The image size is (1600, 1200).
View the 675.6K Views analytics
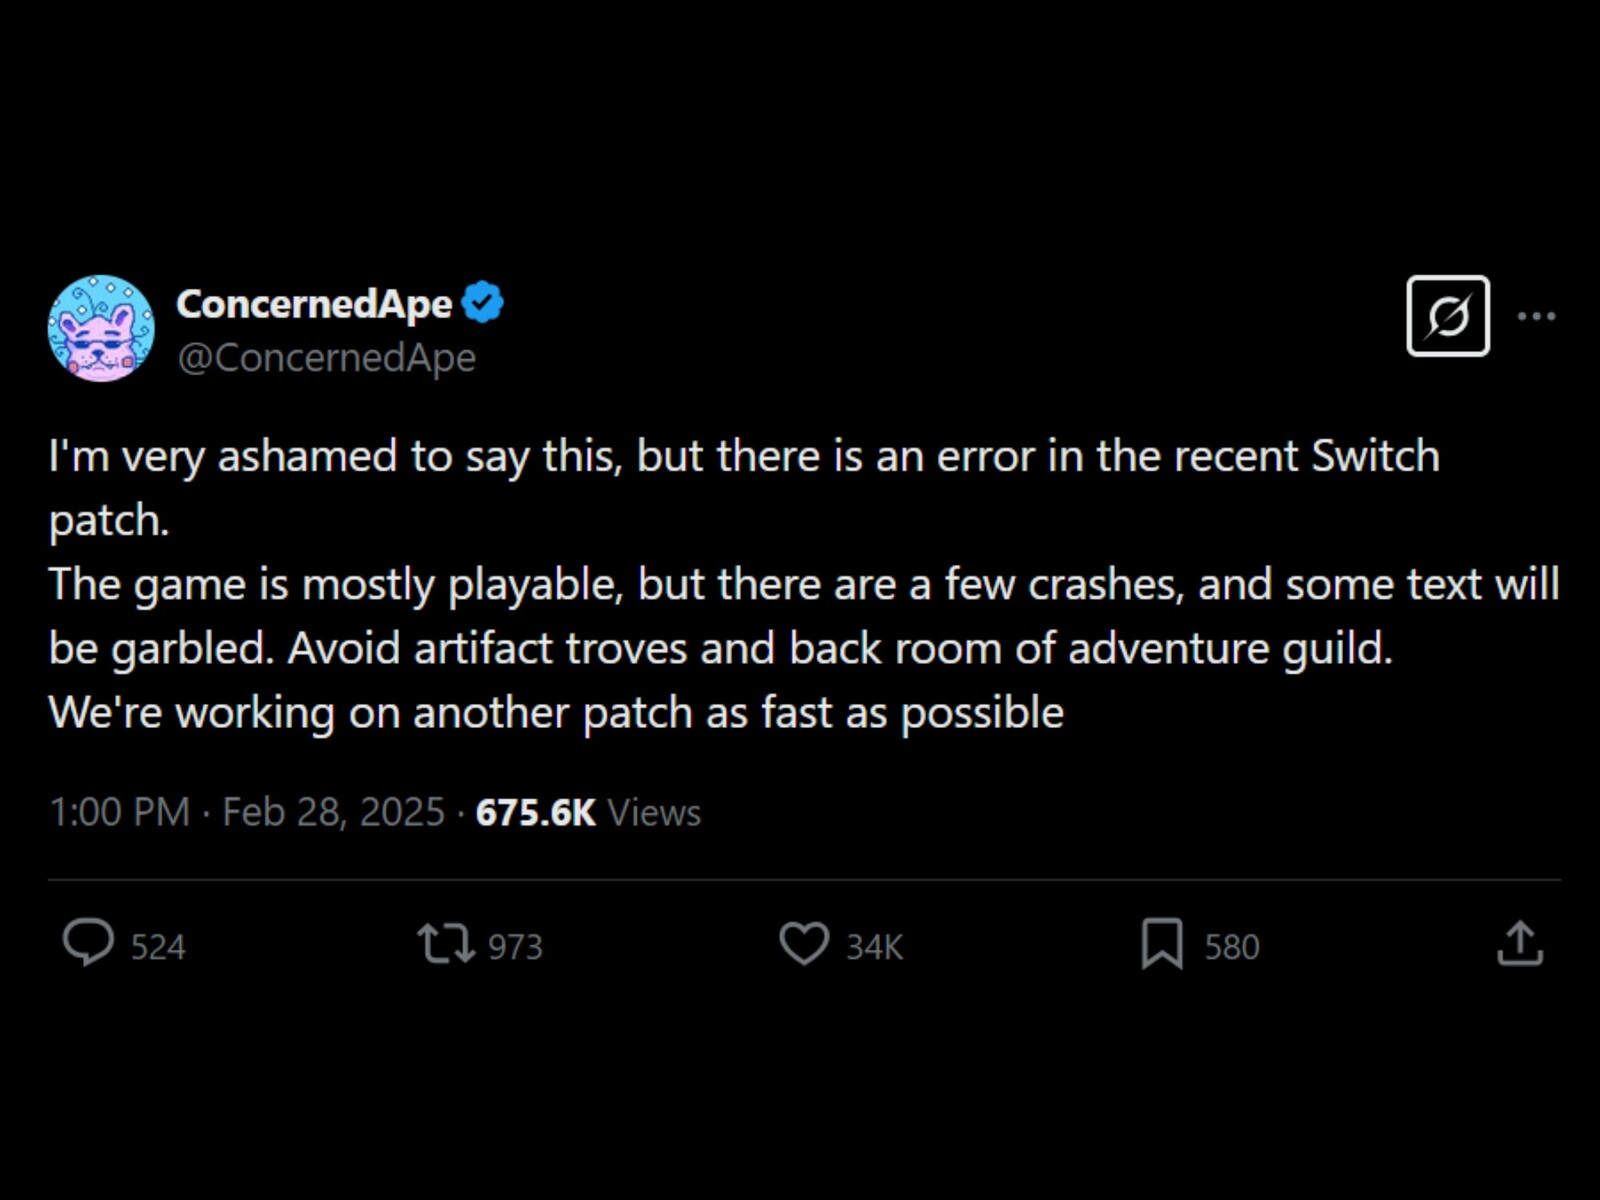tap(588, 812)
